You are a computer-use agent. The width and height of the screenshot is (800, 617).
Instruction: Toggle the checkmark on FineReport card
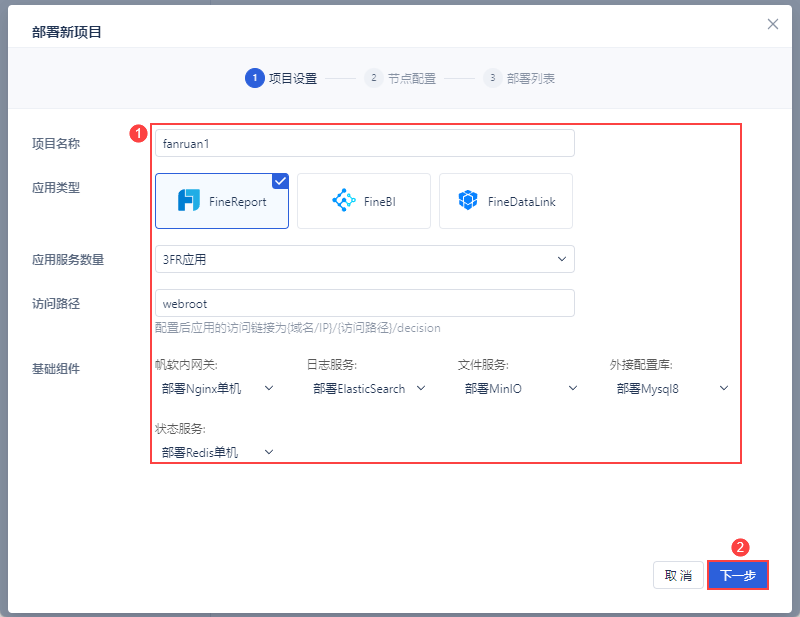(x=281, y=181)
